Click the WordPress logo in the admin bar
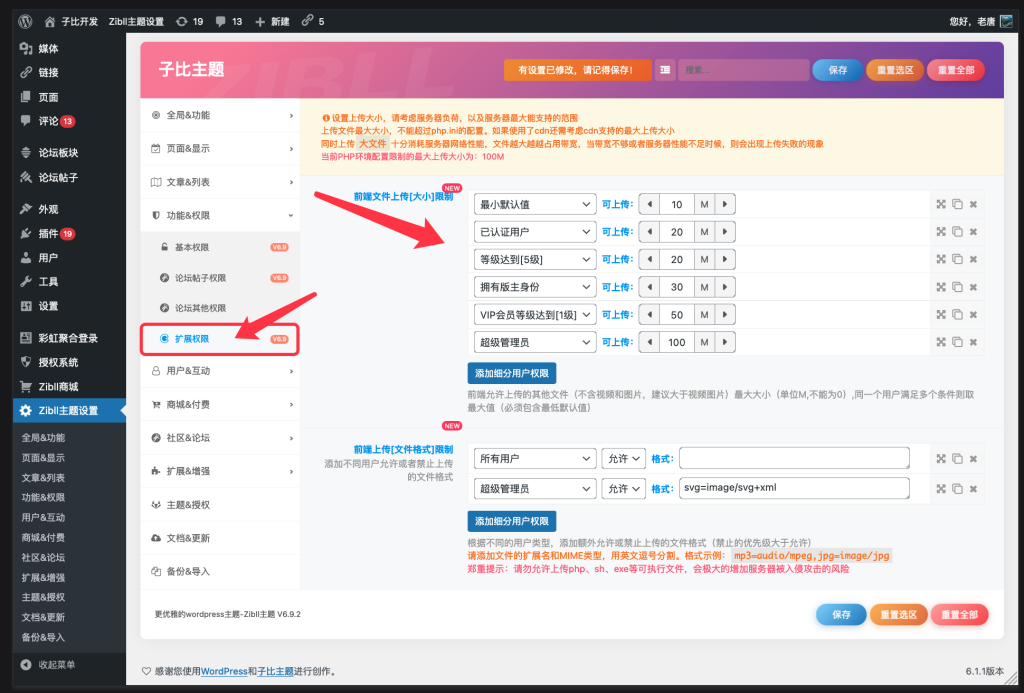This screenshot has width=1024, height=693. click(24, 20)
